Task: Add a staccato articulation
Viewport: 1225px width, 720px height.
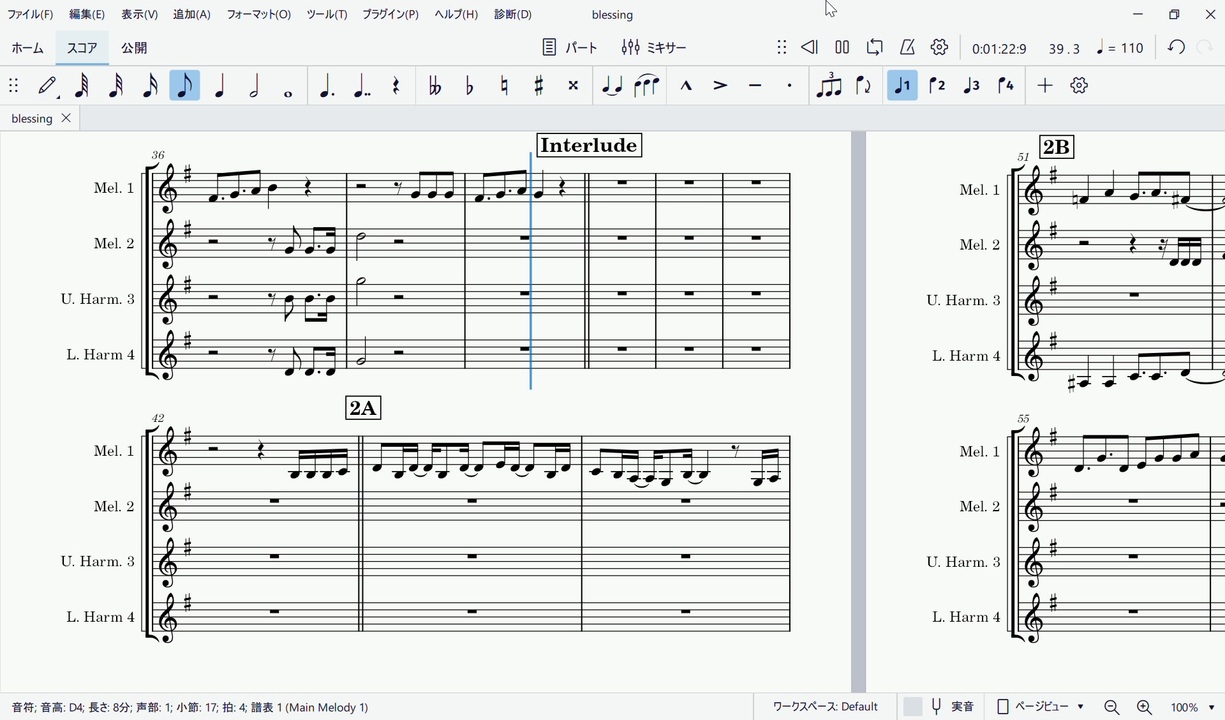Action: click(789, 86)
